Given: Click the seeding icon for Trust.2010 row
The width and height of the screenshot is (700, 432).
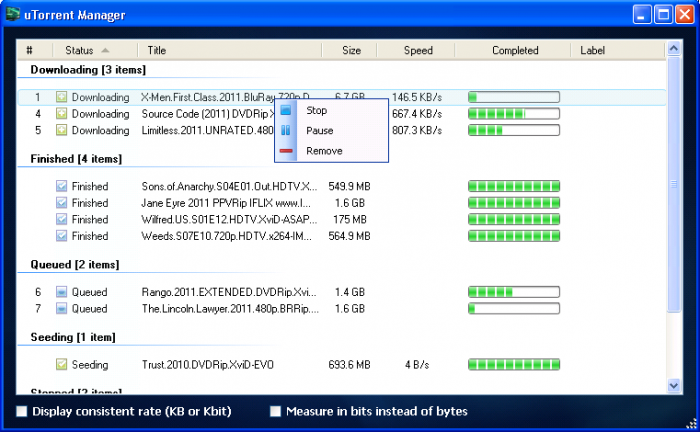Looking at the screenshot, I should point(61,365).
